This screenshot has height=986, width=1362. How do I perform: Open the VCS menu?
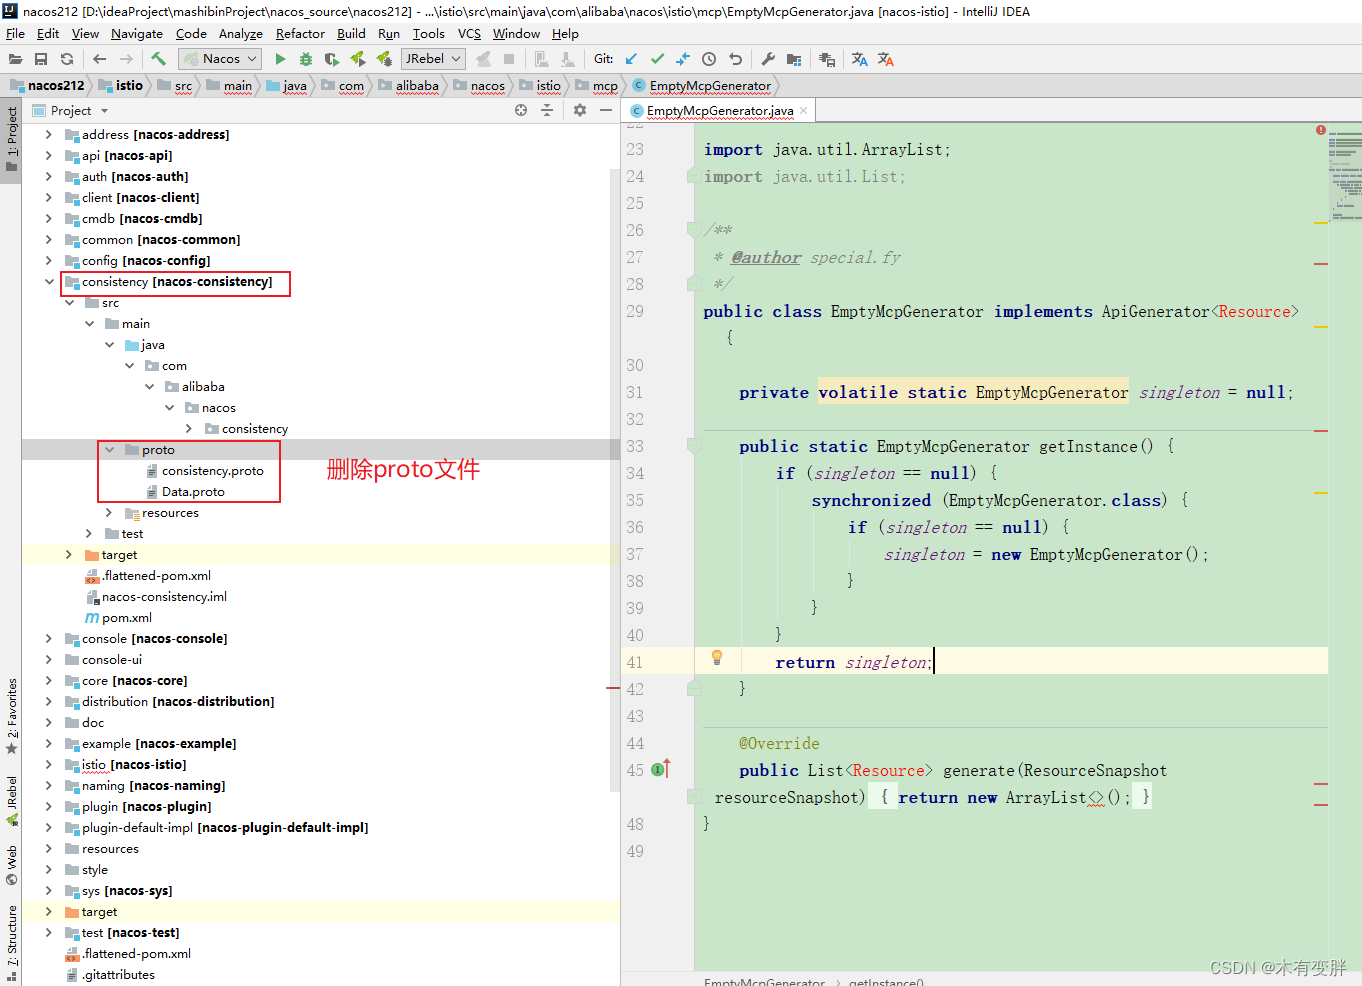(x=469, y=33)
